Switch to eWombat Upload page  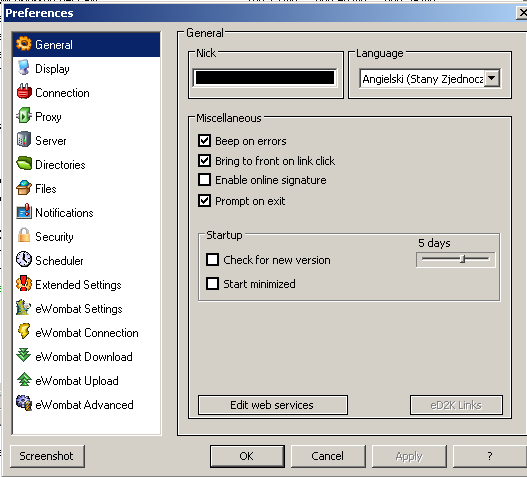coord(77,381)
